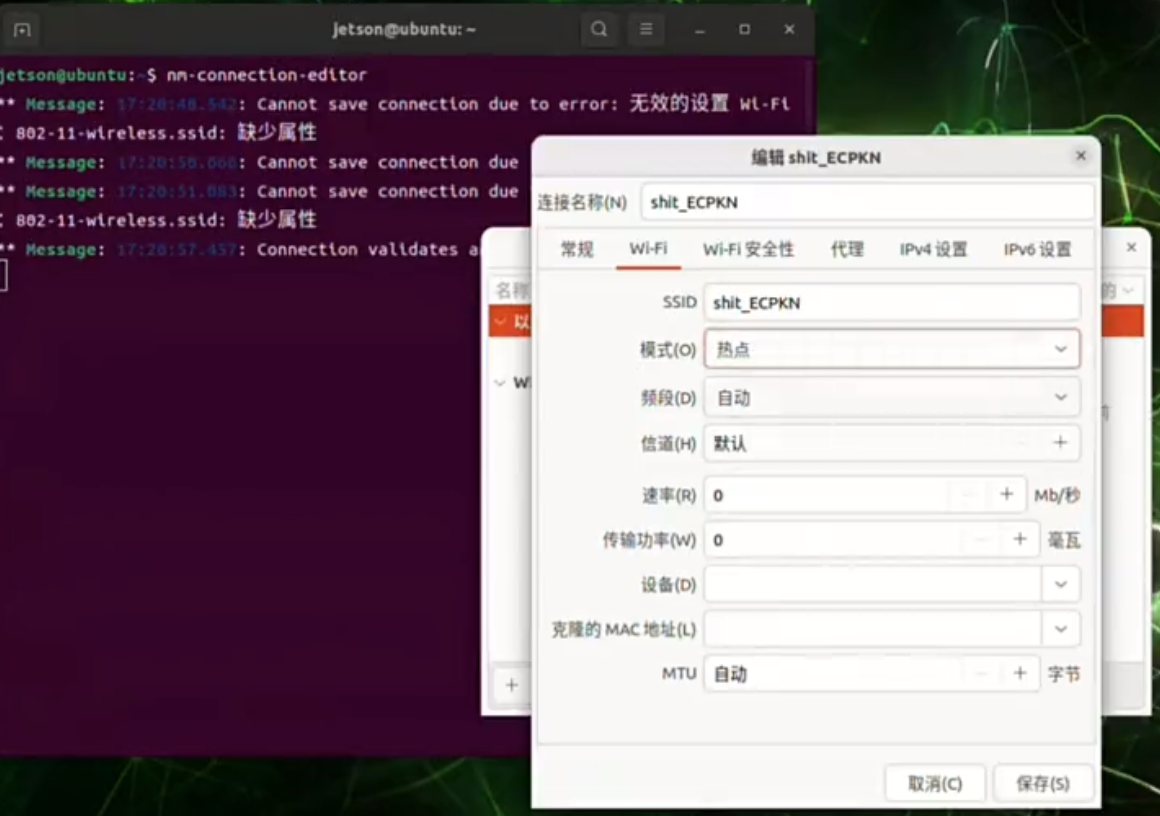The width and height of the screenshot is (1160, 816).
Task: Collapse the highlighted orange group in connections list
Action: 501,322
